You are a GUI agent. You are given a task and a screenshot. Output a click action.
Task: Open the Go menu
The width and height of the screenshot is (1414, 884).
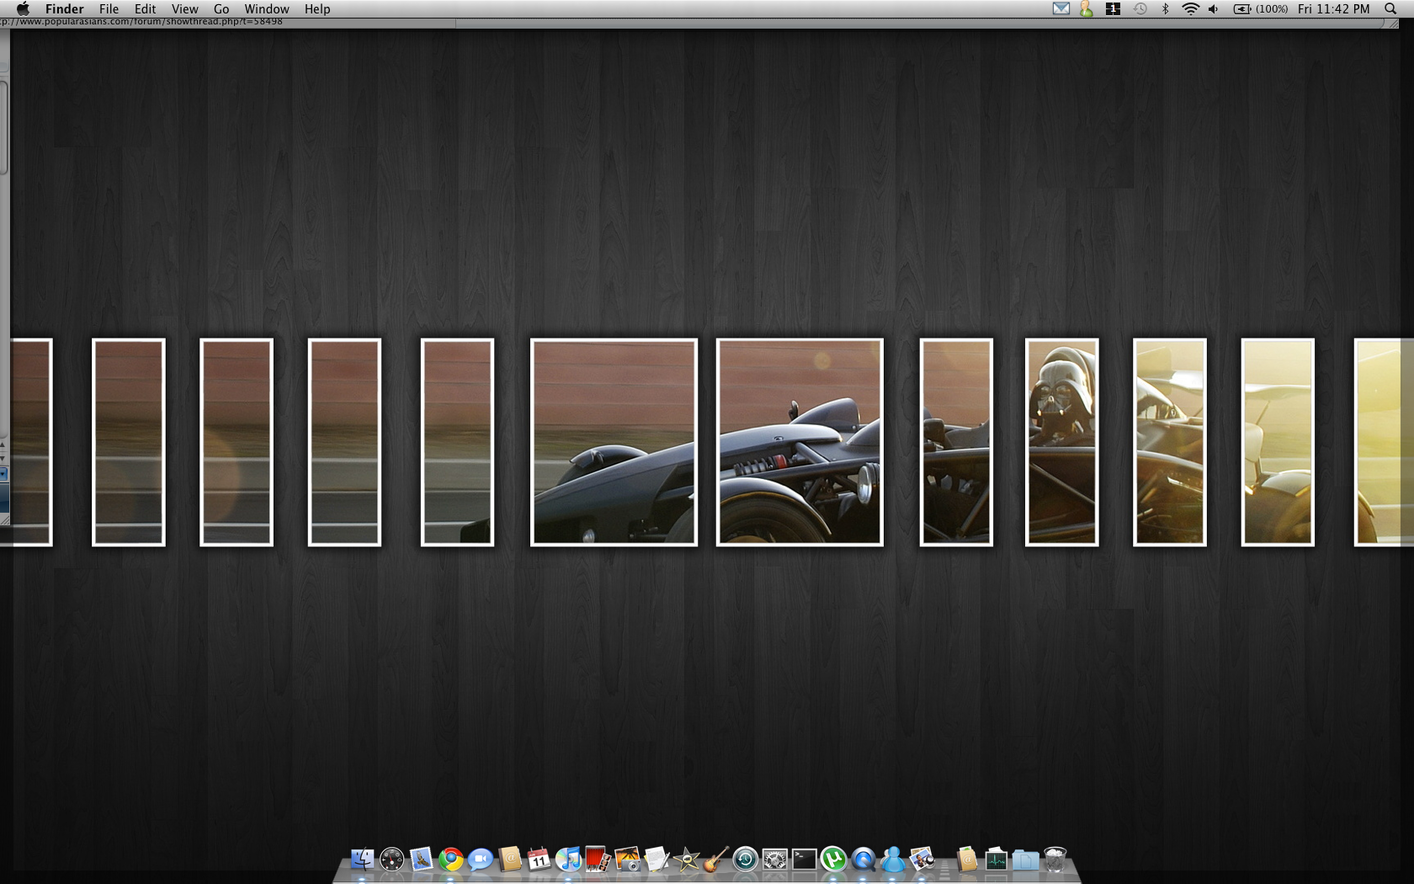(221, 9)
